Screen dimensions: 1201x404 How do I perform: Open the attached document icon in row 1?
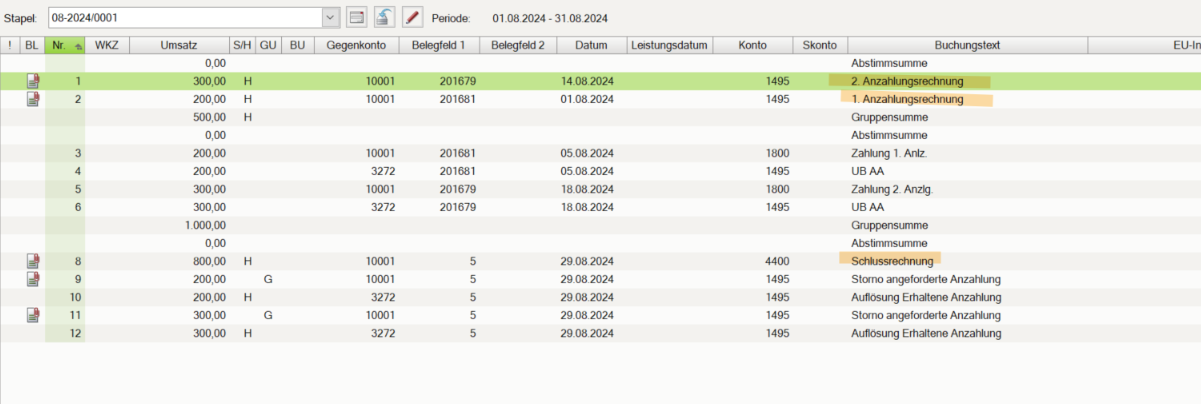click(x=33, y=81)
